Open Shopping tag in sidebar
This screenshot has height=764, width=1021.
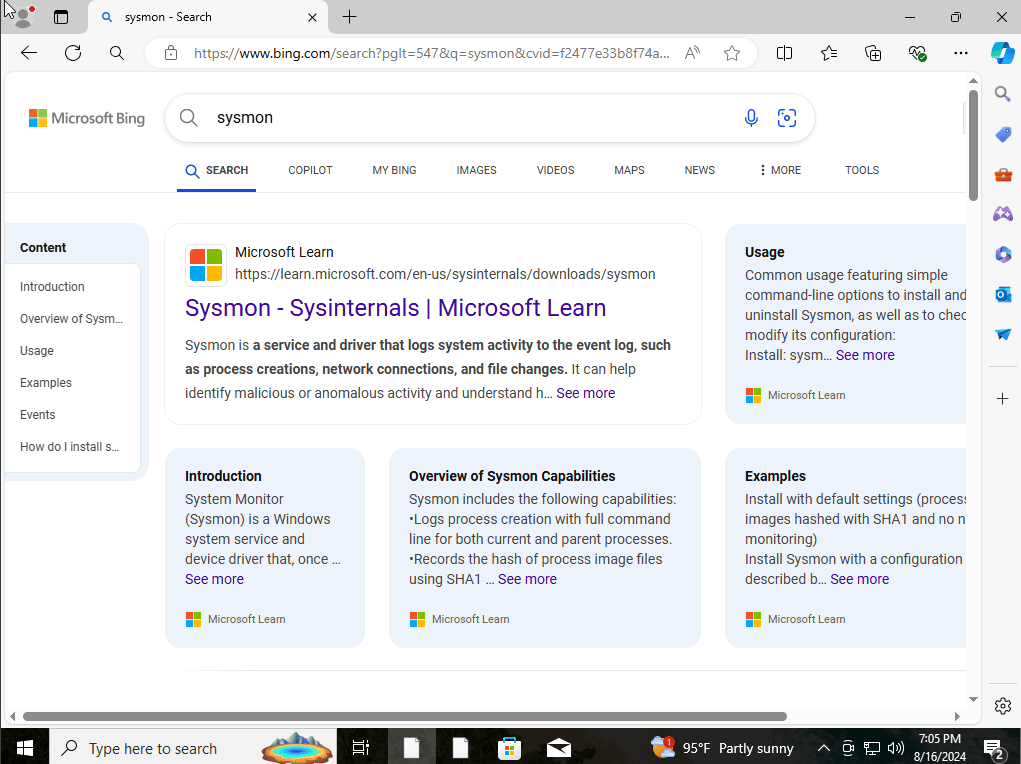point(1003,134)
